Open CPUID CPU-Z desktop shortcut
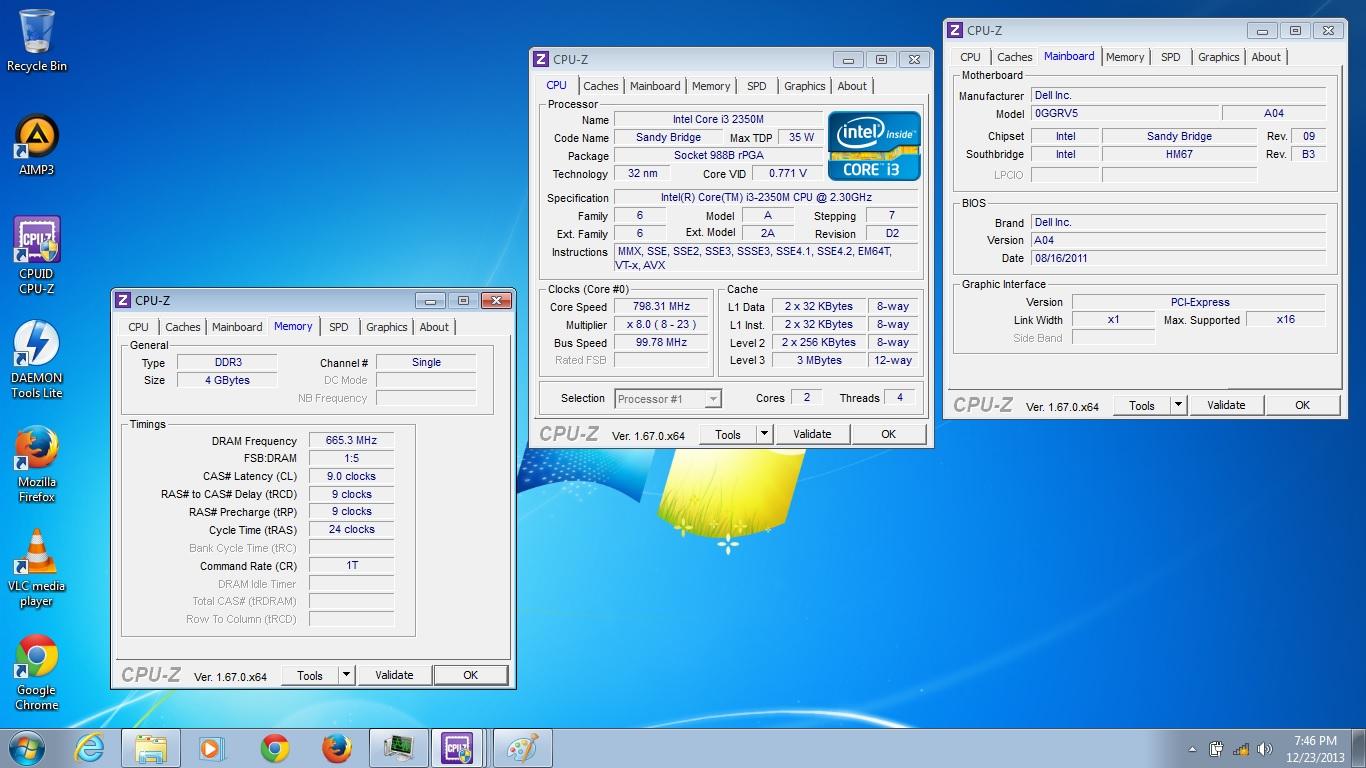1366x768 pixels. pyautogui.click(x=37, y=256)
